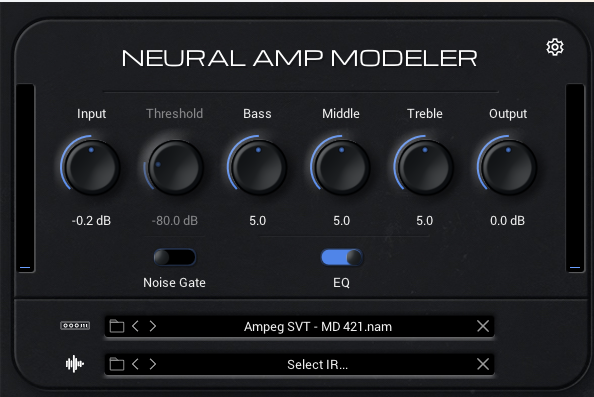Click the Threshold label

(x=175, y=114)
